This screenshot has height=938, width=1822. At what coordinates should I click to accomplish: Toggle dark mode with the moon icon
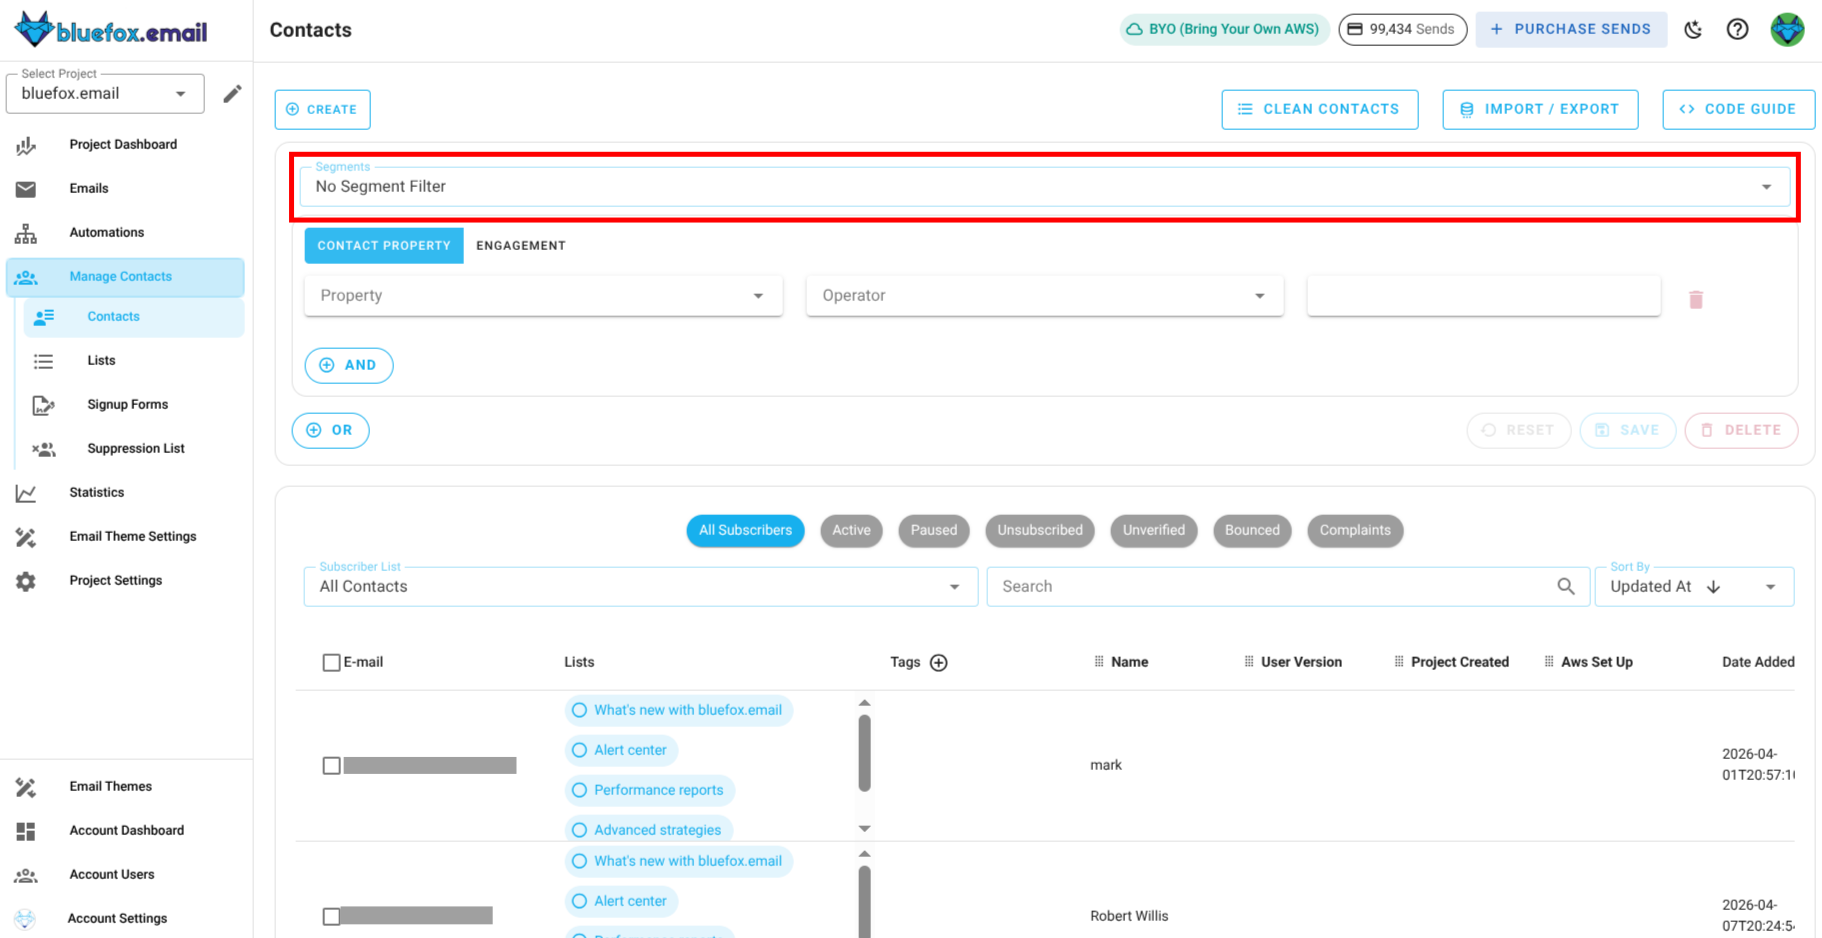1693,30
